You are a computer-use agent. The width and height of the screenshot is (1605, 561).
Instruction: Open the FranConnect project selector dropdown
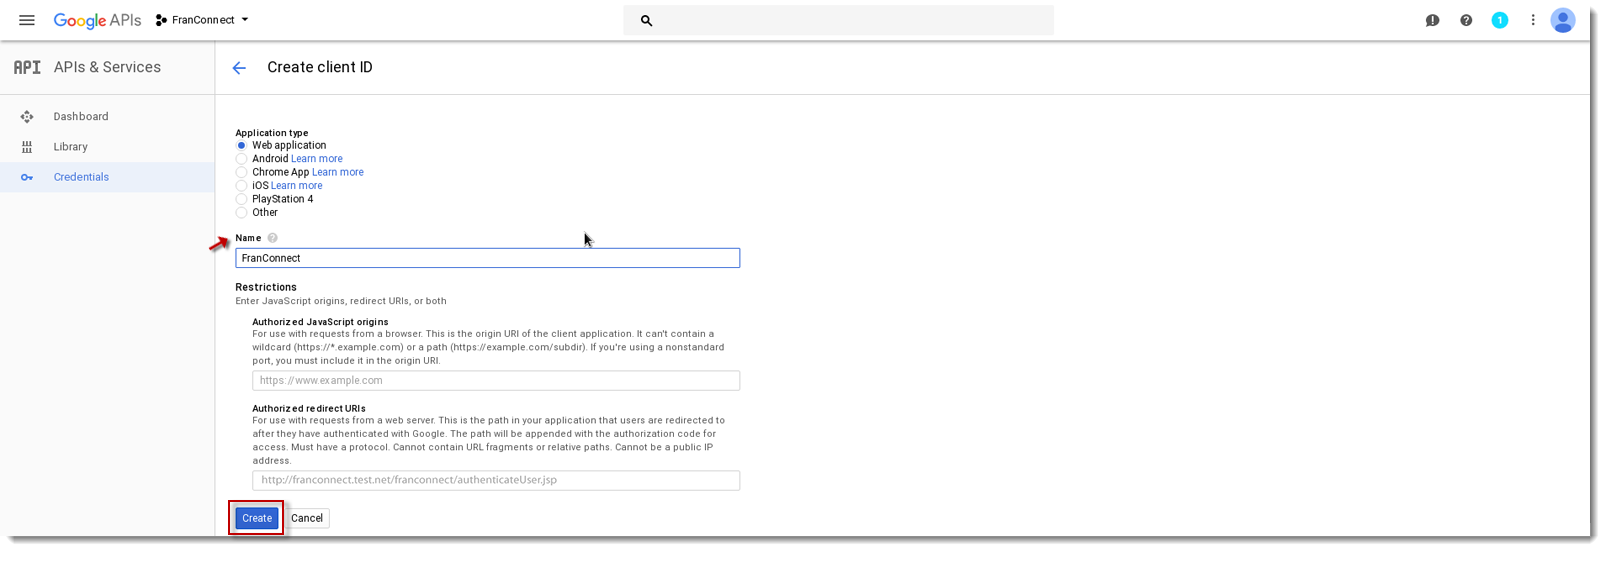pyautogui.click(x=202, y=20)
